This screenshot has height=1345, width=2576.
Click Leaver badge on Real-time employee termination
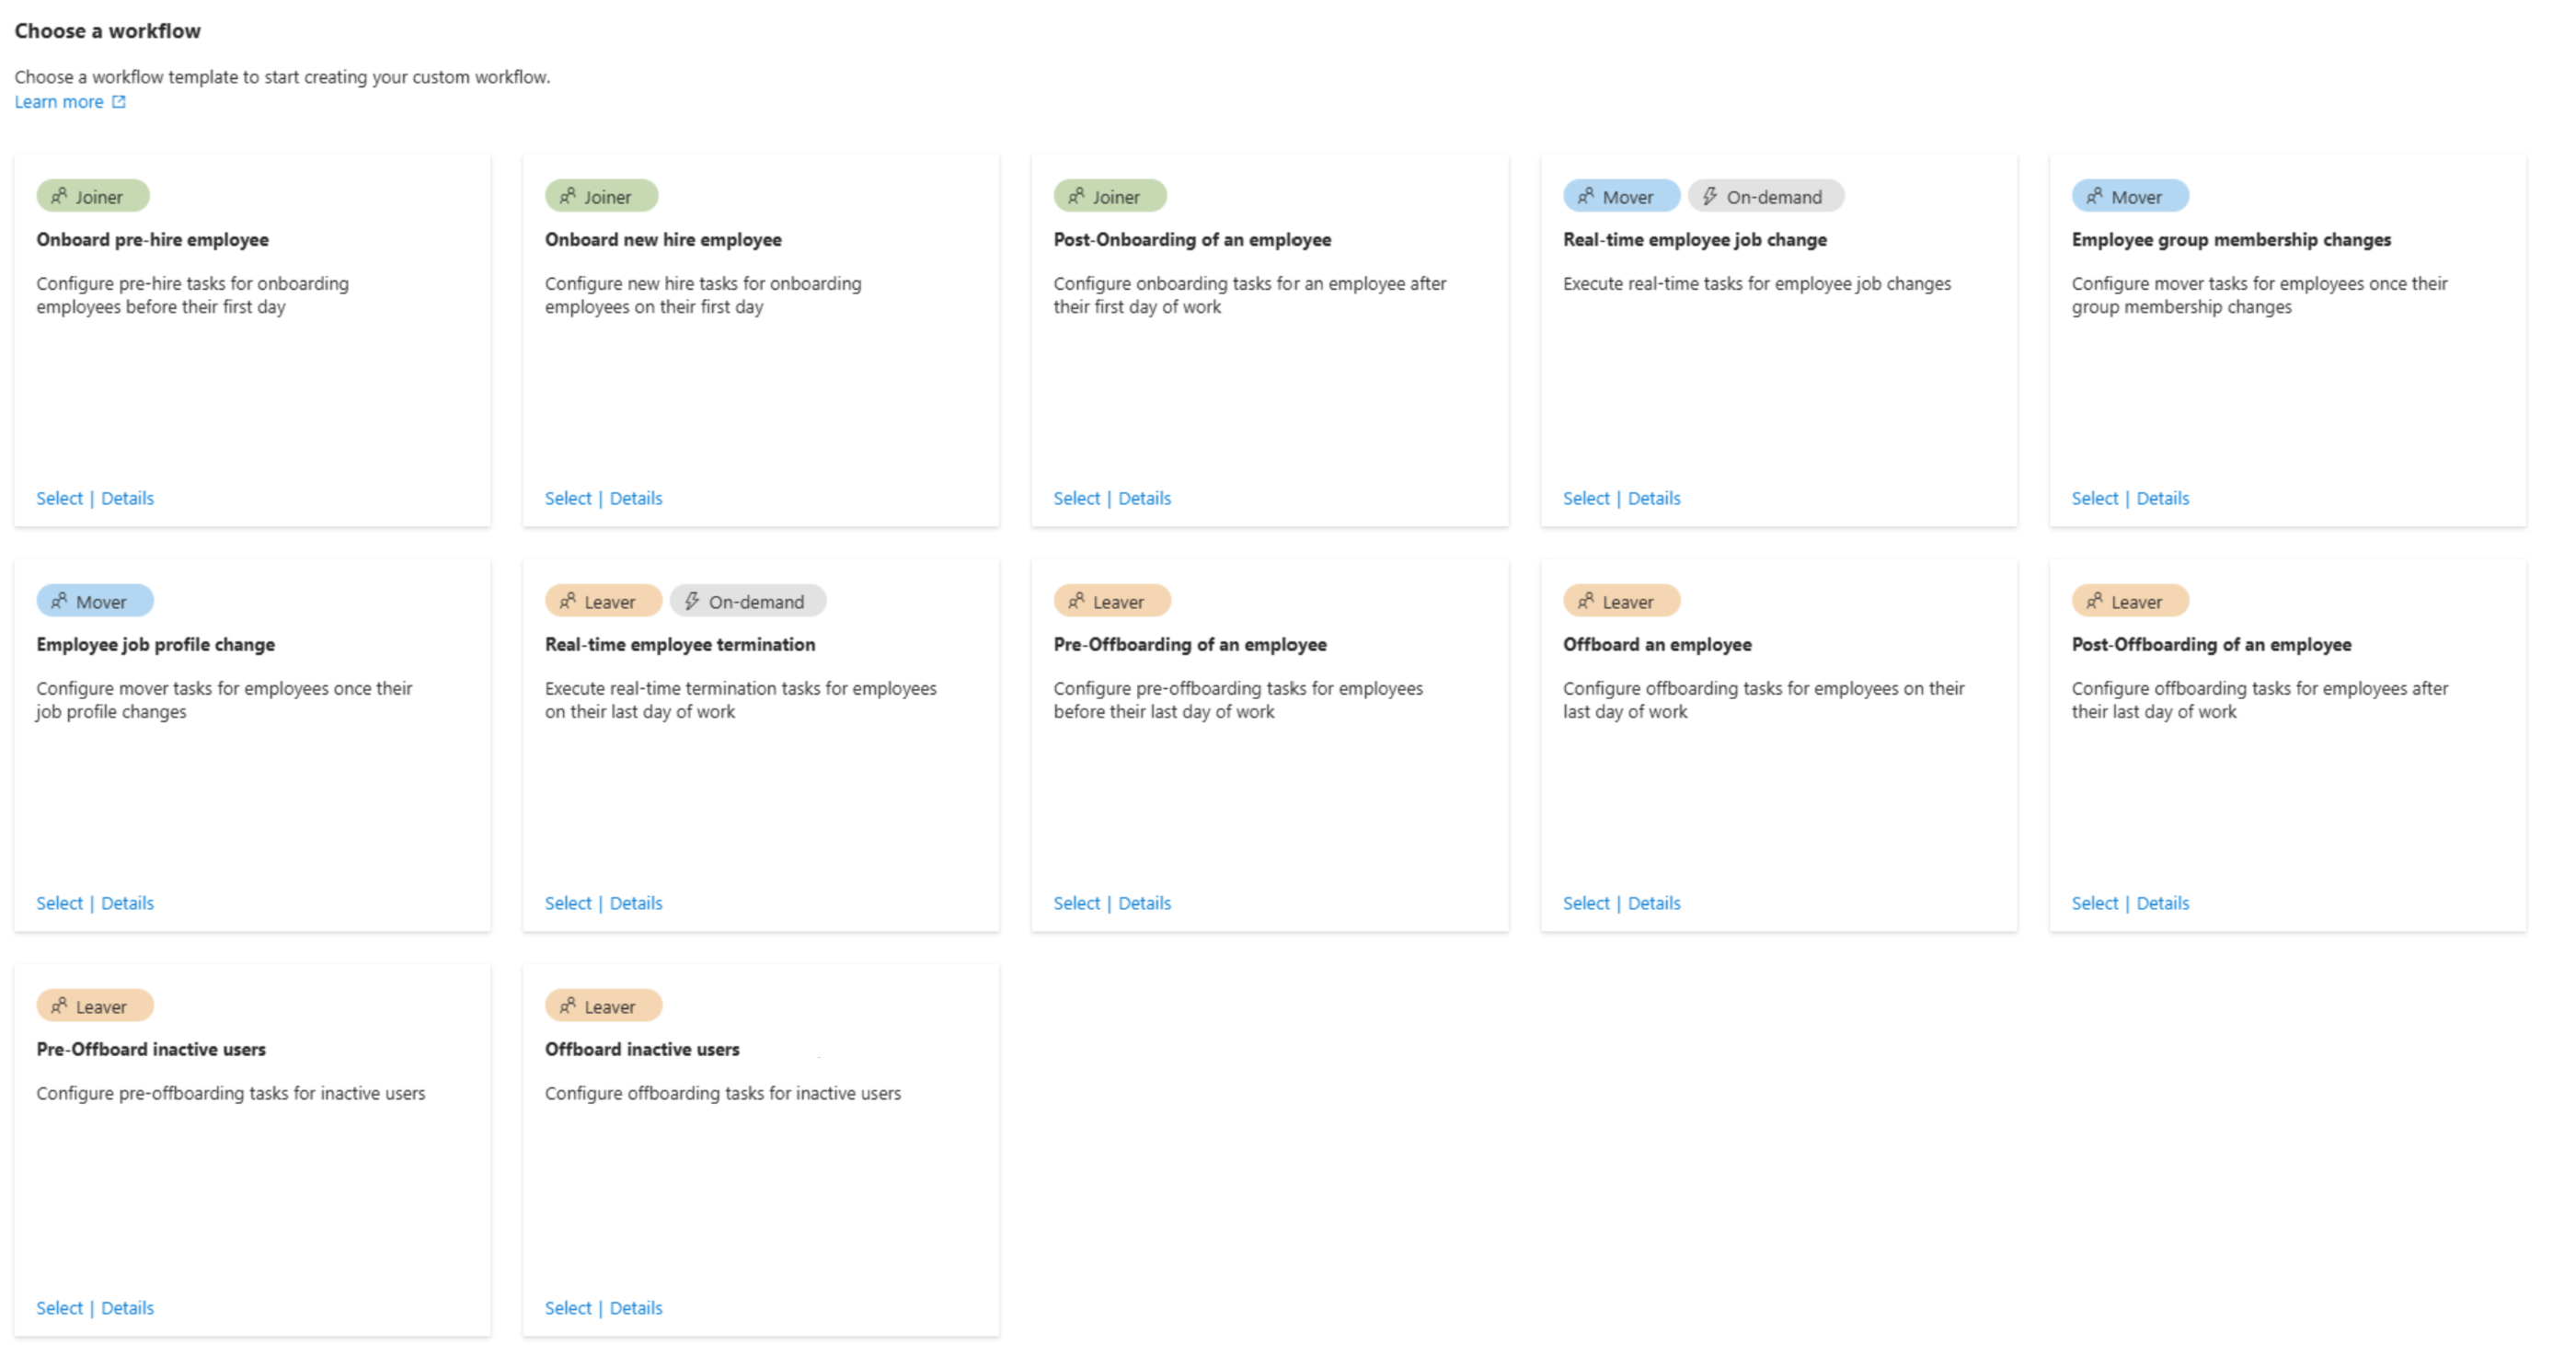[x=602, y=602]
